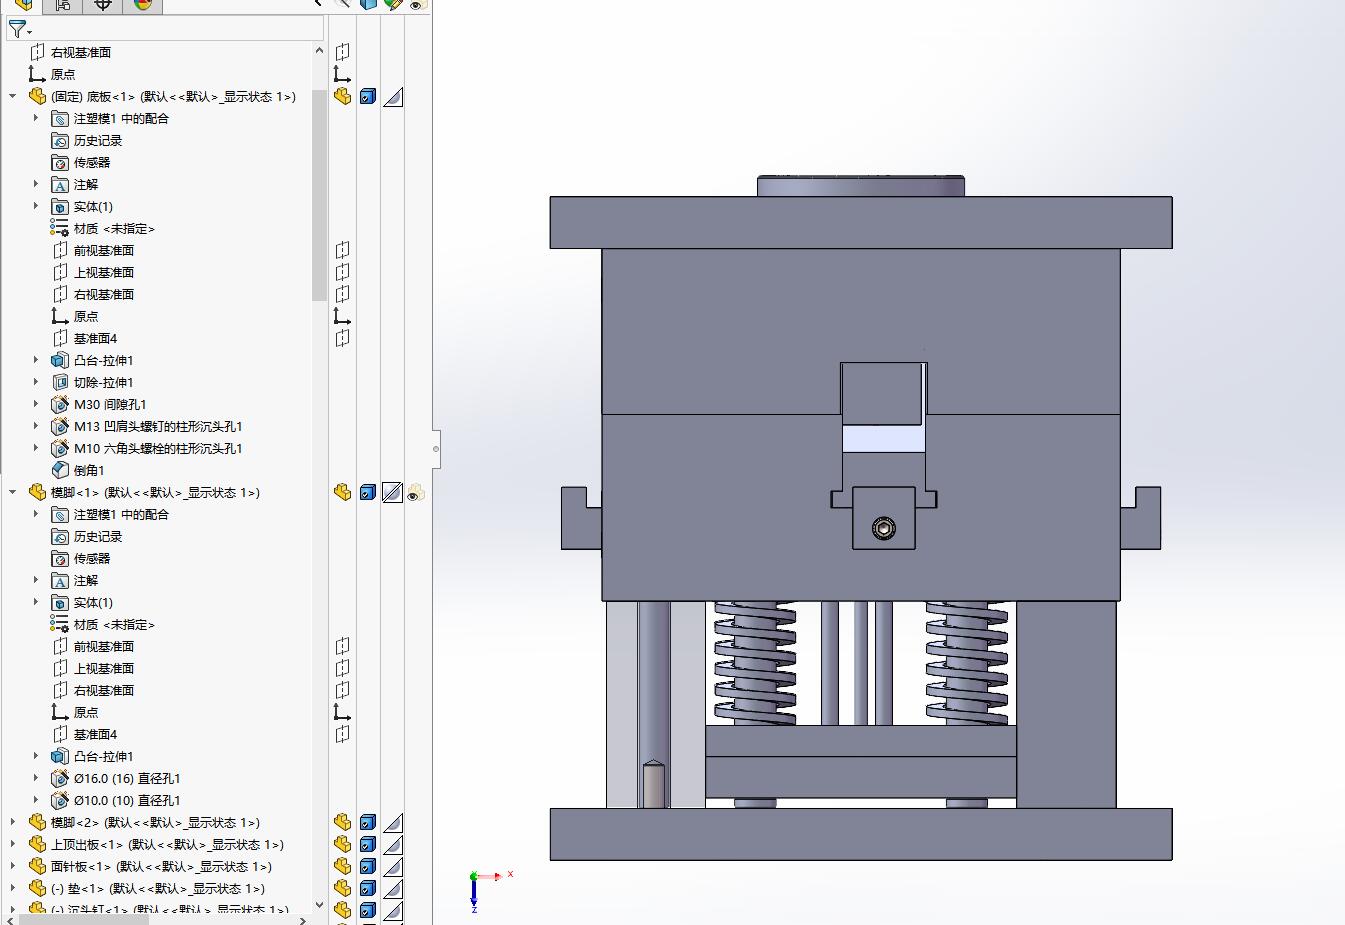
Task: Select the 基准面4 plane icon under 底板<1>
Action: tap(60, 339)
